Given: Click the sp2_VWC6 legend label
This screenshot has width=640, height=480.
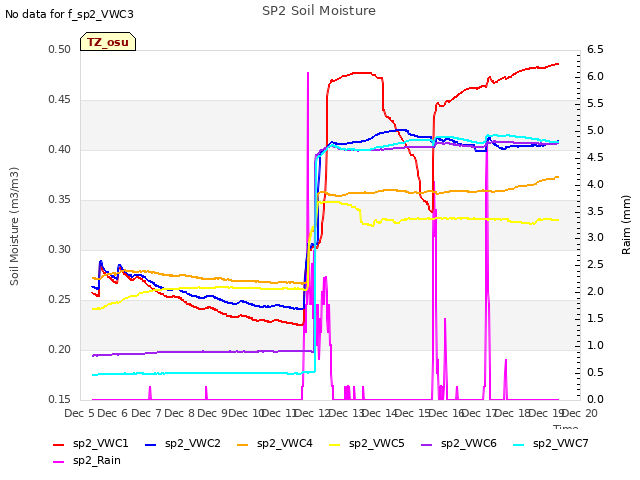Looking at the screenshot, I should click(469, 443).
